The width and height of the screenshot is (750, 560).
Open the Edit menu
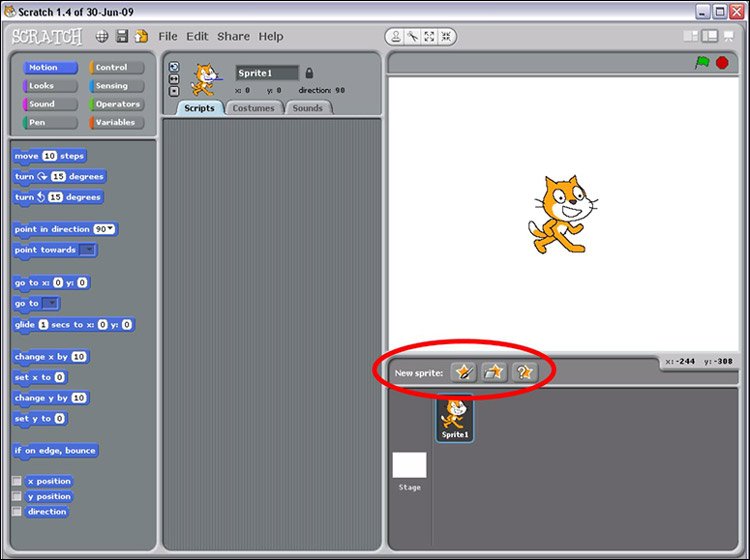[197, 36]
